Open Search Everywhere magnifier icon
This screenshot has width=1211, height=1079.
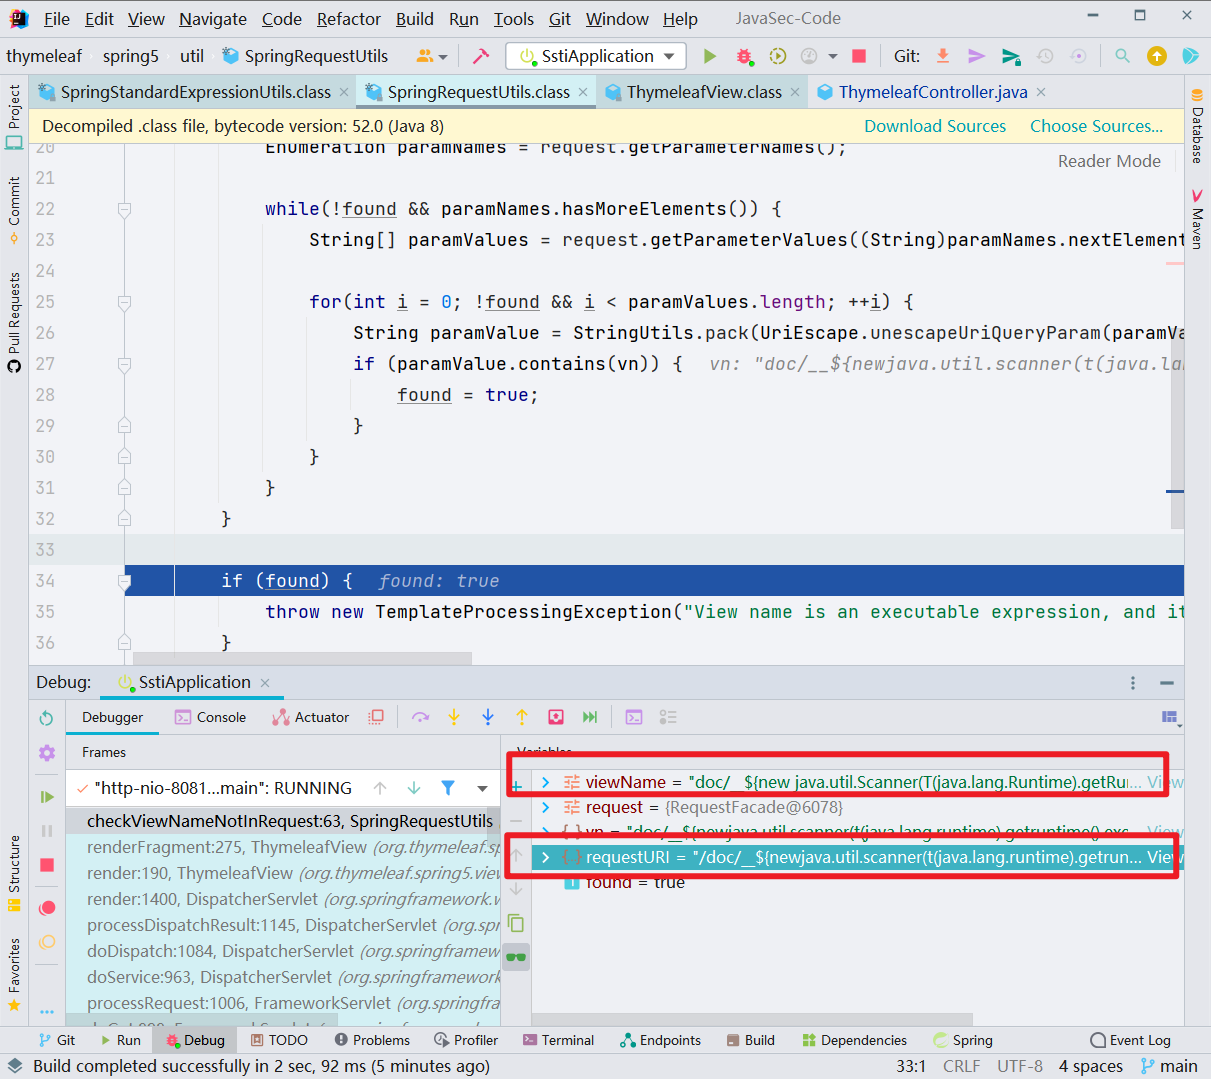[1122, 56]
